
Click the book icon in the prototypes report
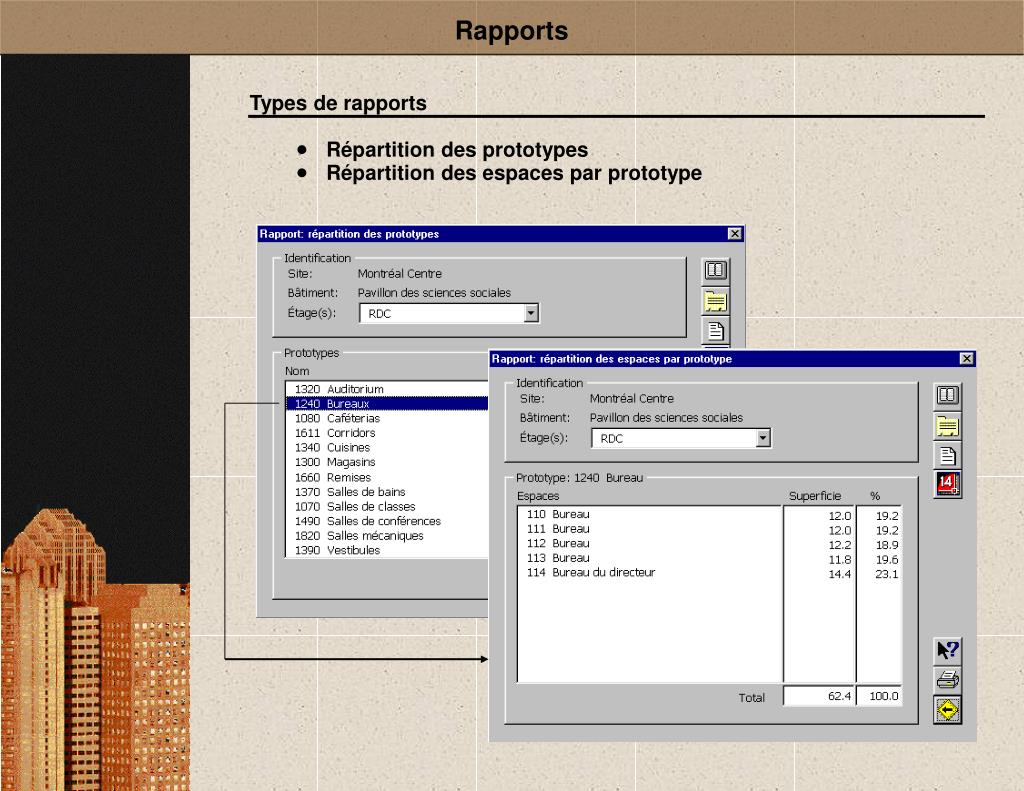[716, 270]
